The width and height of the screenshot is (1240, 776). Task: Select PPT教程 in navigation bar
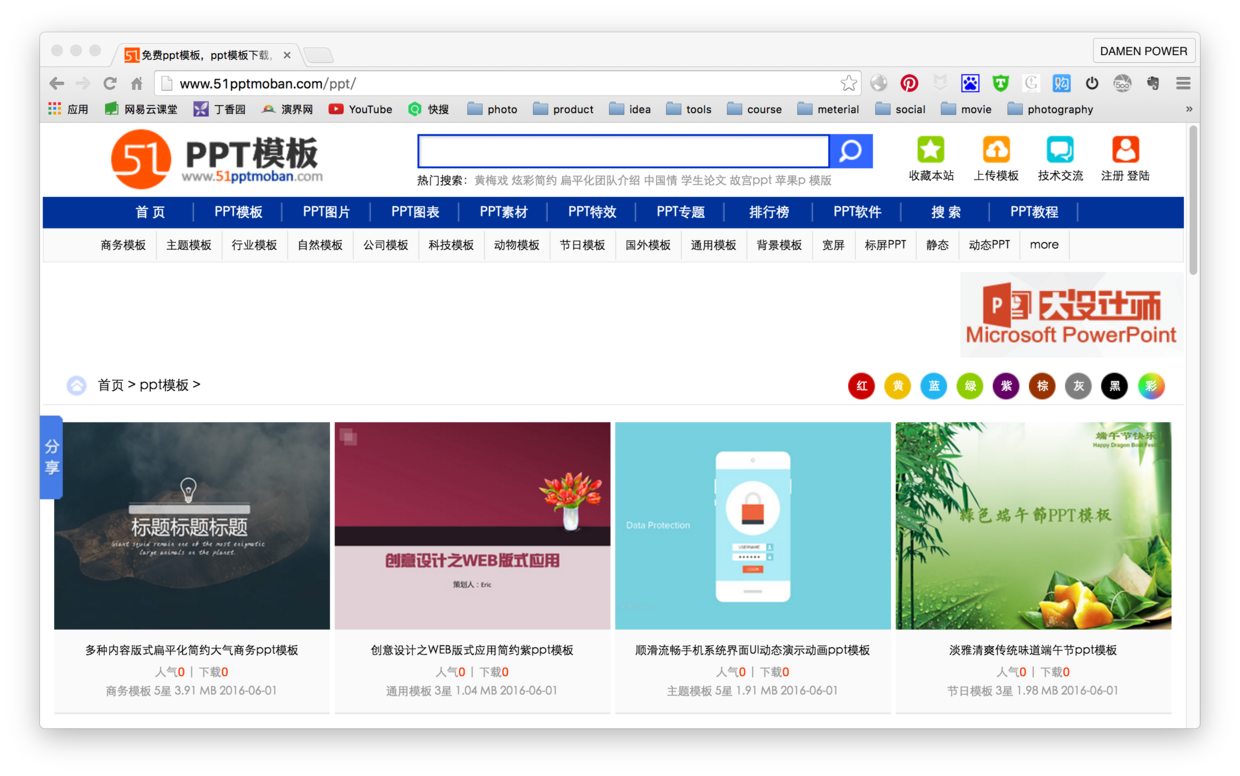(x=1034, y=212)
